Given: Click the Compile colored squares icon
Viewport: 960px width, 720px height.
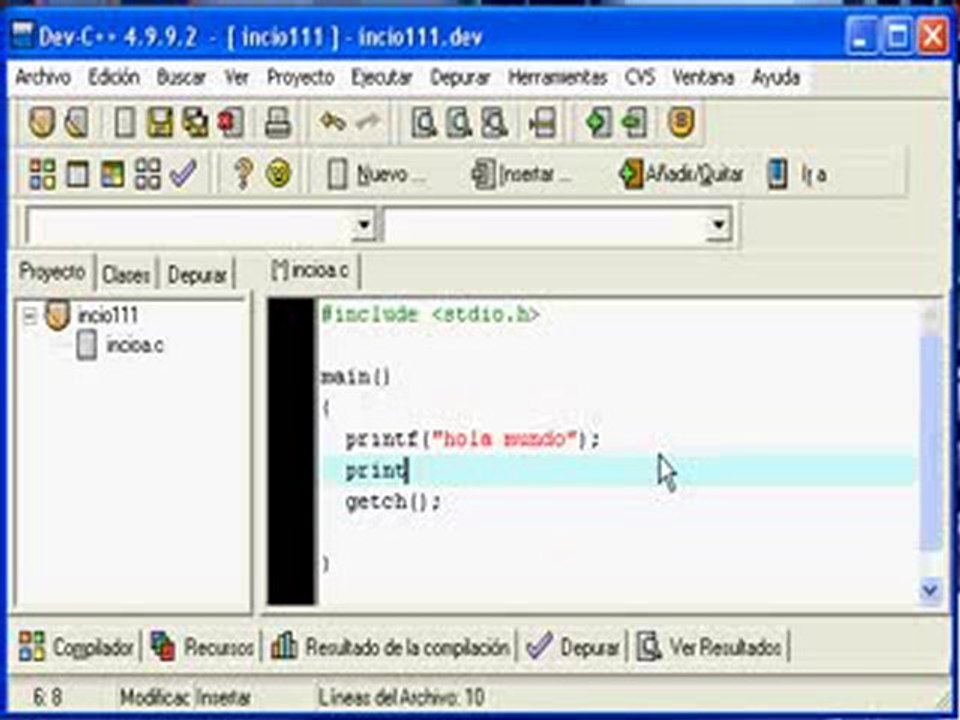Looking at the screenshot, I should pyautogui.click(x=42, y=174).
